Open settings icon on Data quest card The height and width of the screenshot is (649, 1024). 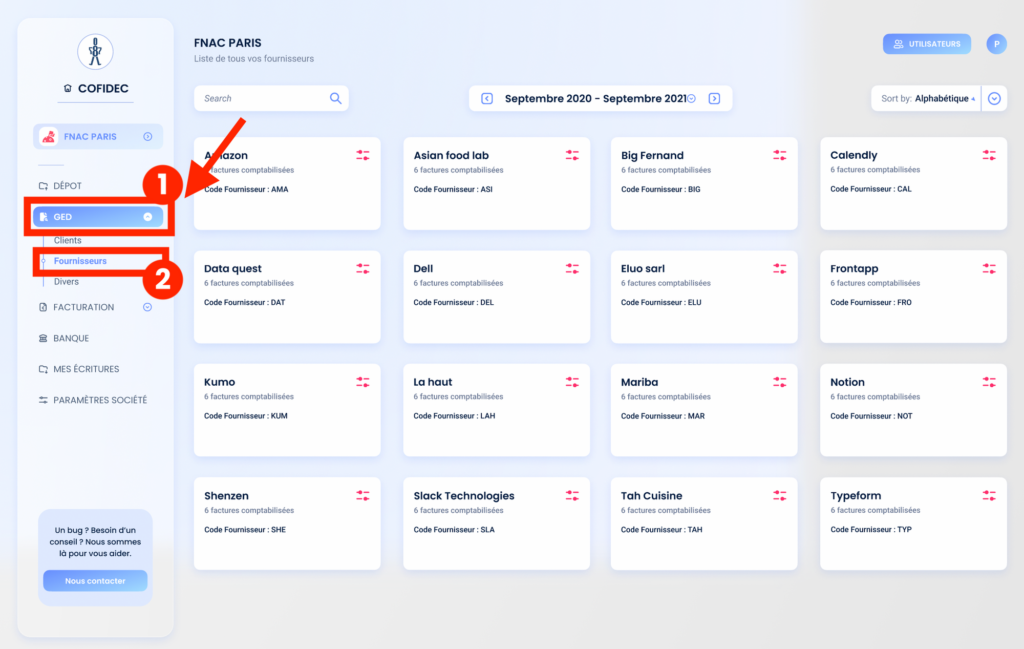pos(363,269)
